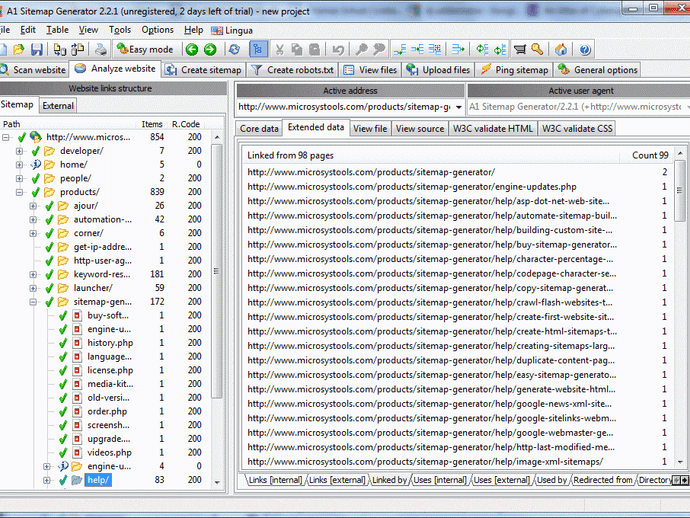Open the General options tab
The width and height of the screenshot is (690, 518).
[x=598, y=70]
